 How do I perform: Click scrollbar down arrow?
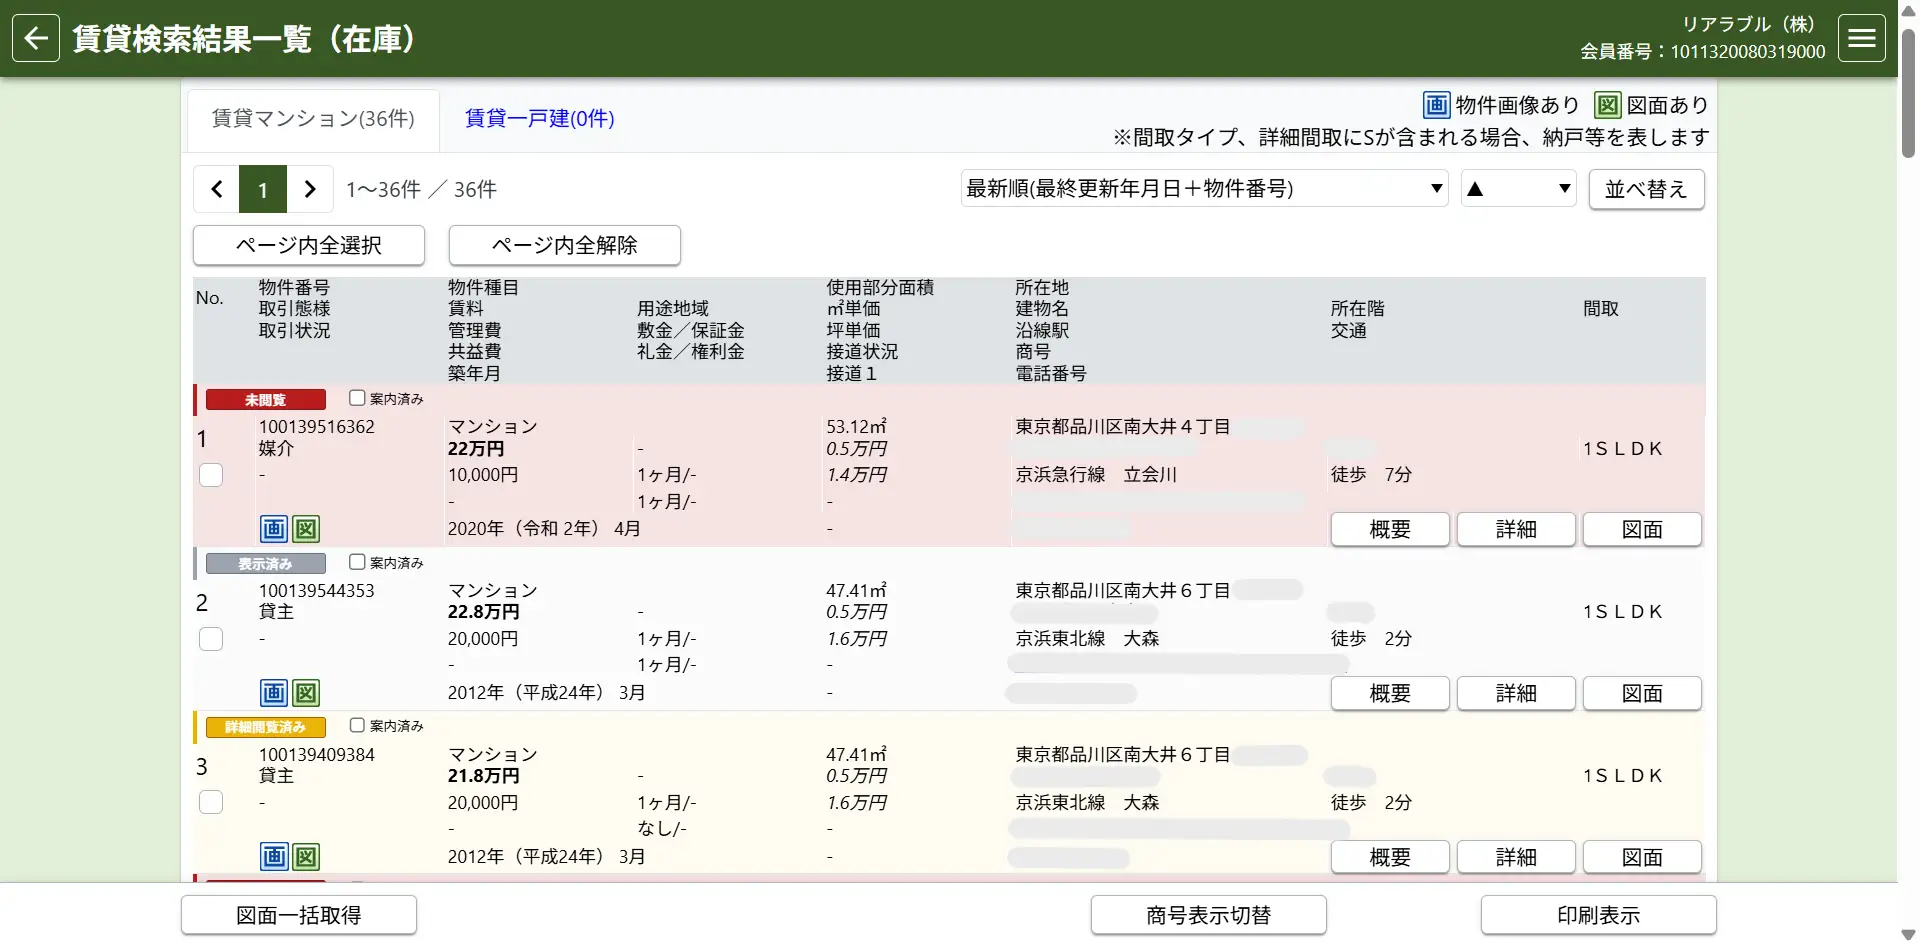pos(1908,934)
